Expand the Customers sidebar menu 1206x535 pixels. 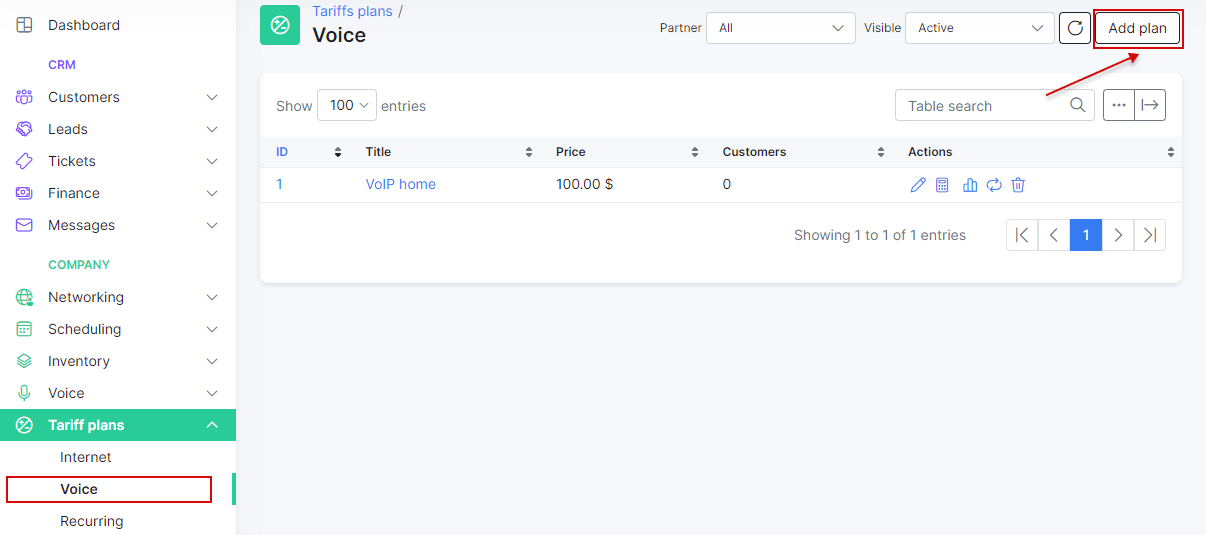click(118, 97)
